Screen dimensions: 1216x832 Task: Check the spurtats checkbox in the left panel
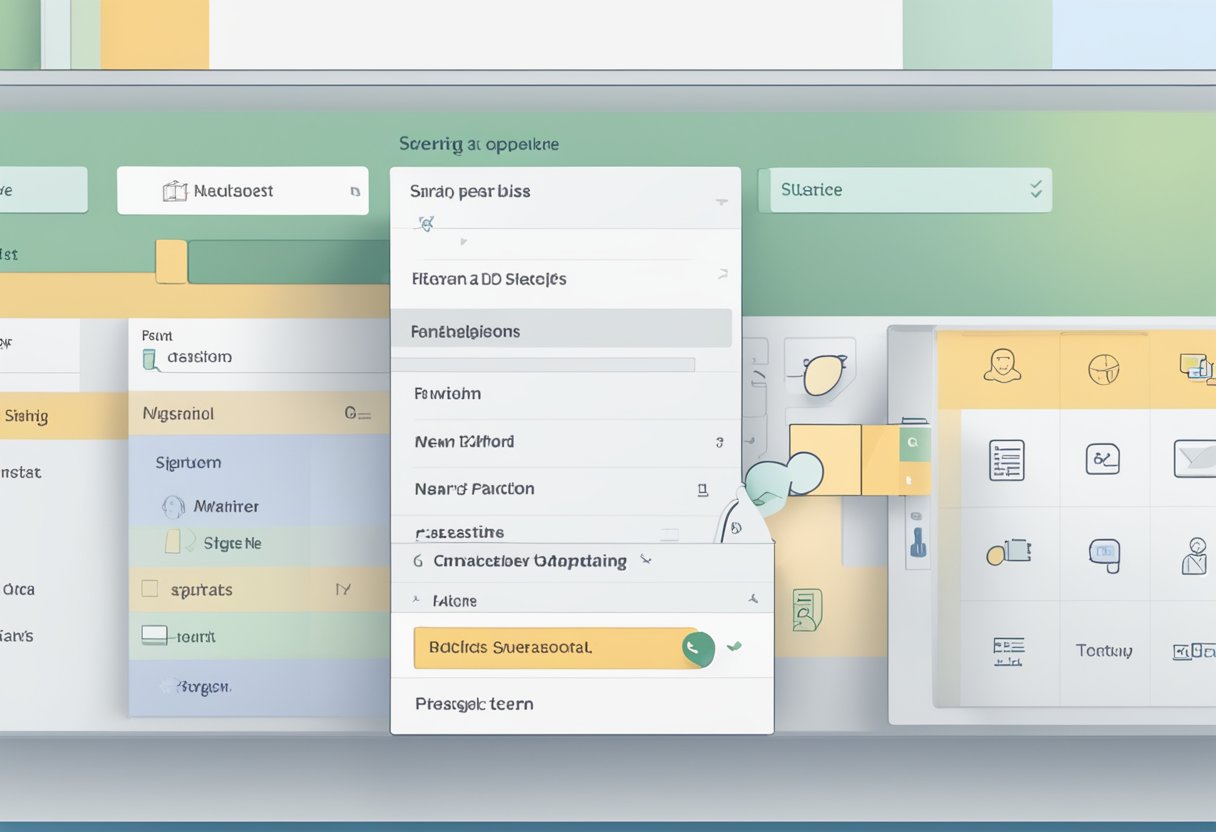(150, 587)
